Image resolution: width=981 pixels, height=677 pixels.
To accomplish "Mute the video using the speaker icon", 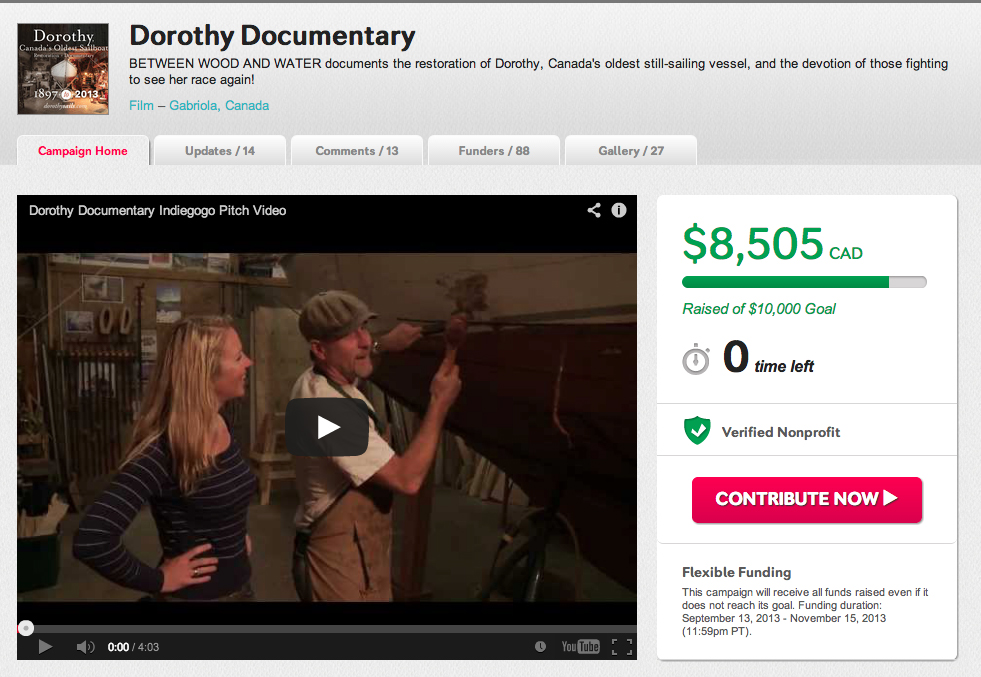I will point(85,646).
